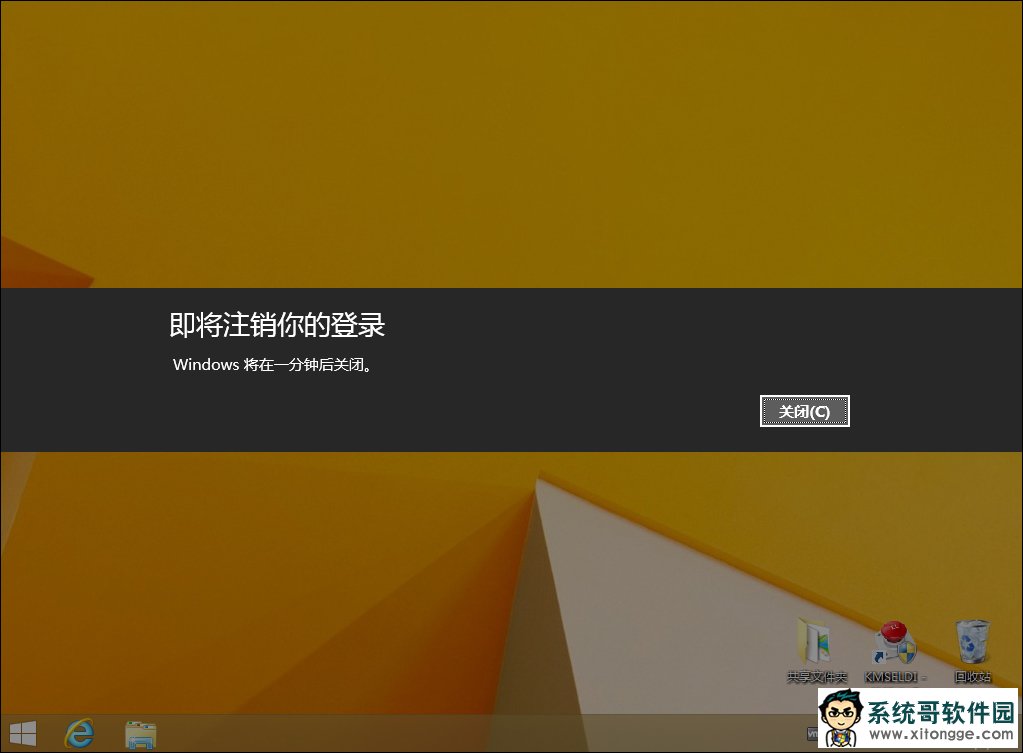The image size is (1023, 753).
Task: Select the Recycle Bin icon on desktop
Action: point(972,640)
